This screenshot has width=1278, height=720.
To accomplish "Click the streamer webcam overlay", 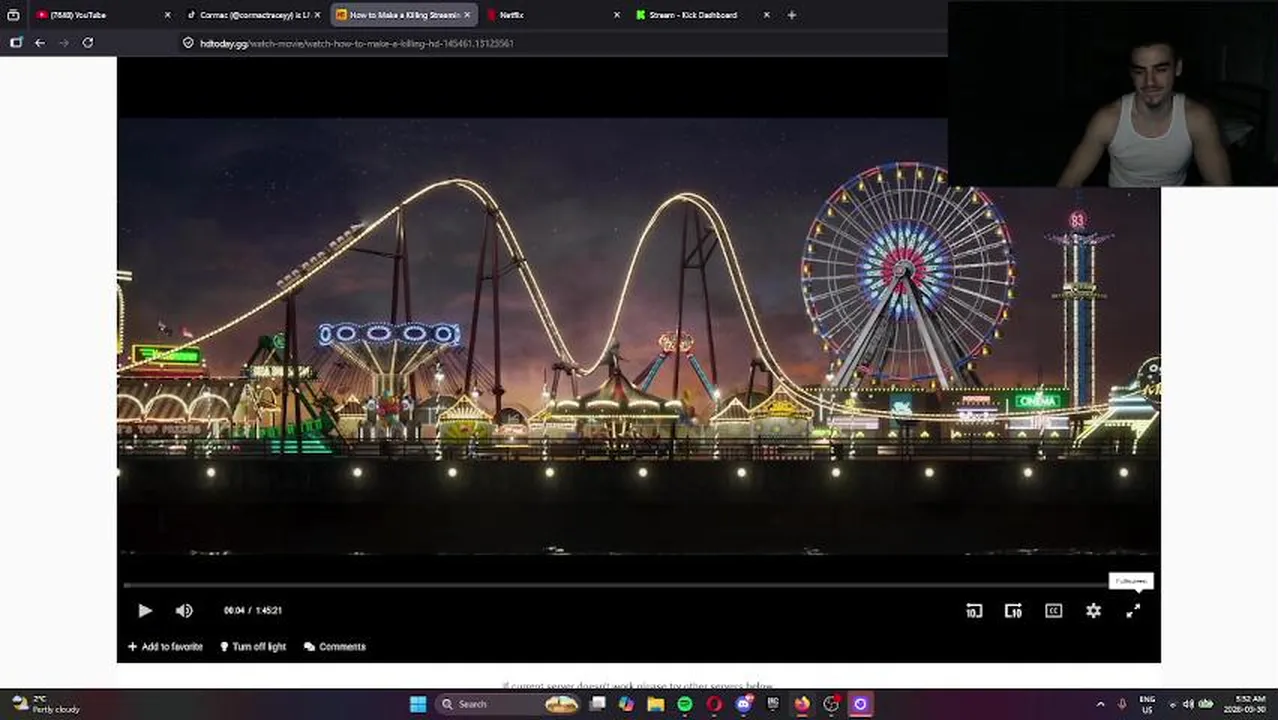I will 1113,94.
